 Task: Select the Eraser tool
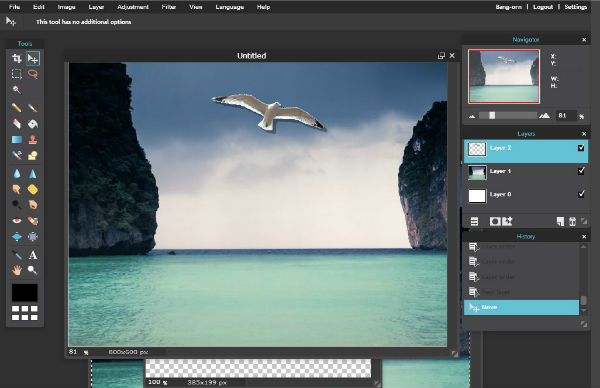coord(16,124)
